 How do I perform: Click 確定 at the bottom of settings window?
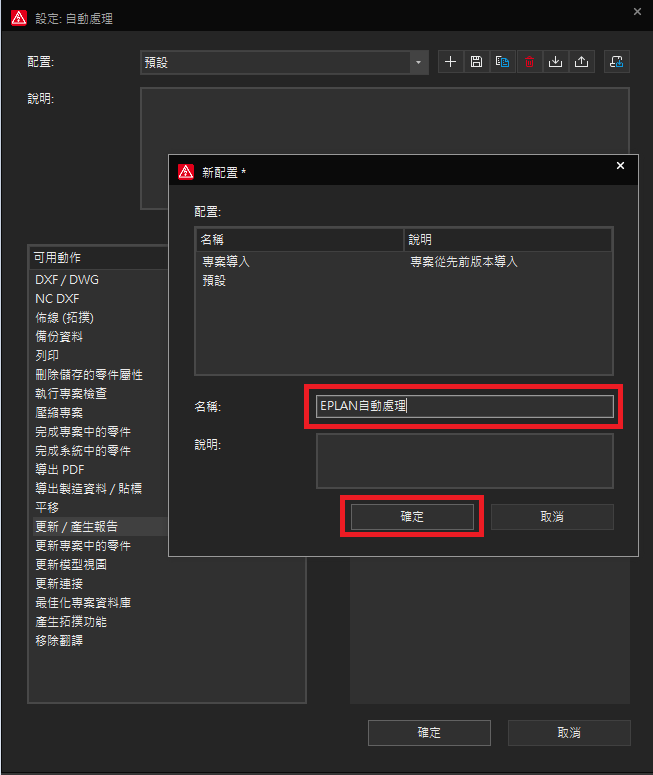[429, 732]
